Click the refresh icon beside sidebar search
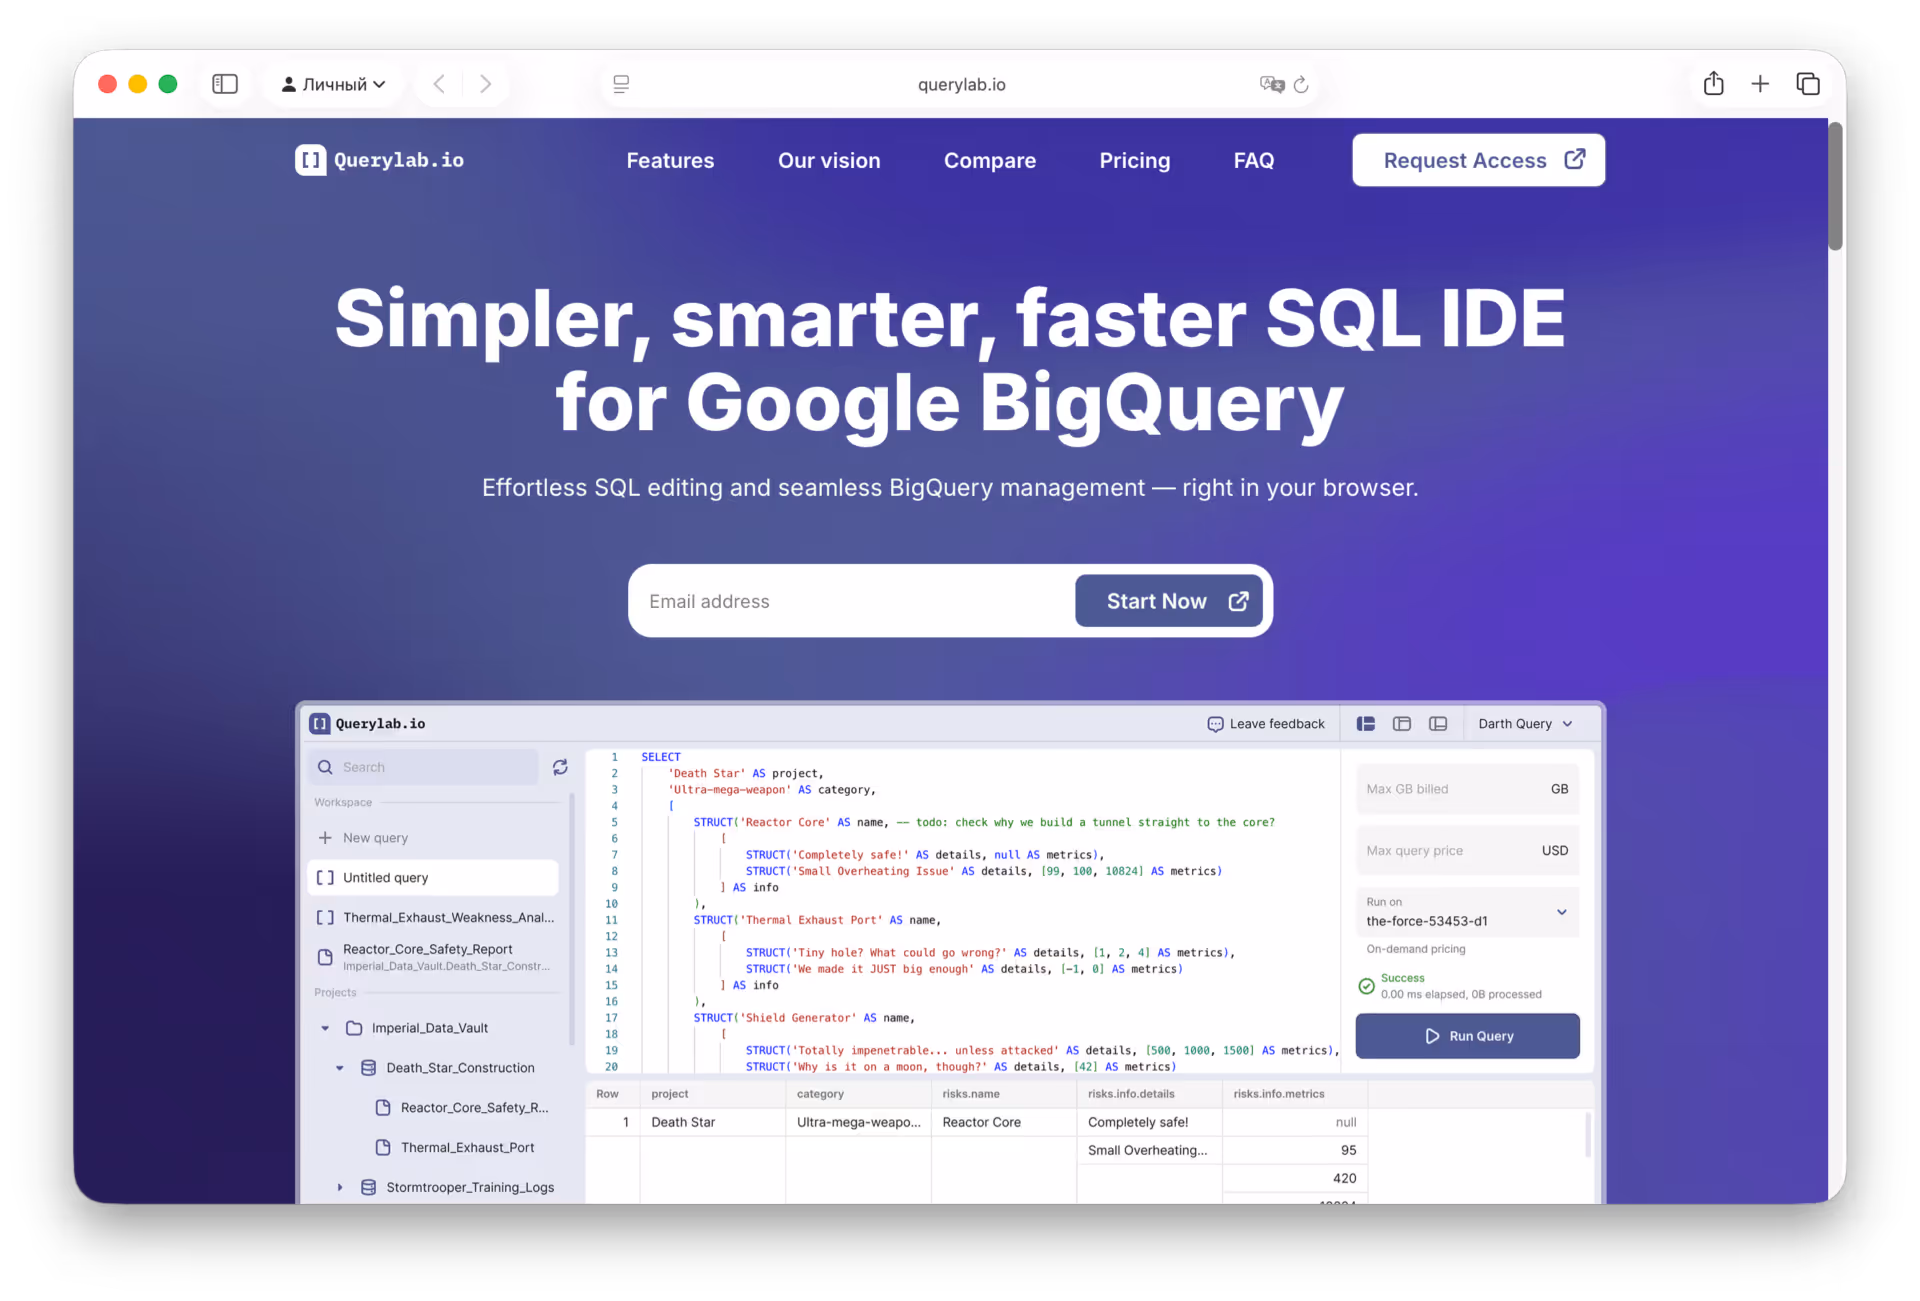Viewport: 1920px width, 1301px height. coord(560,767)
